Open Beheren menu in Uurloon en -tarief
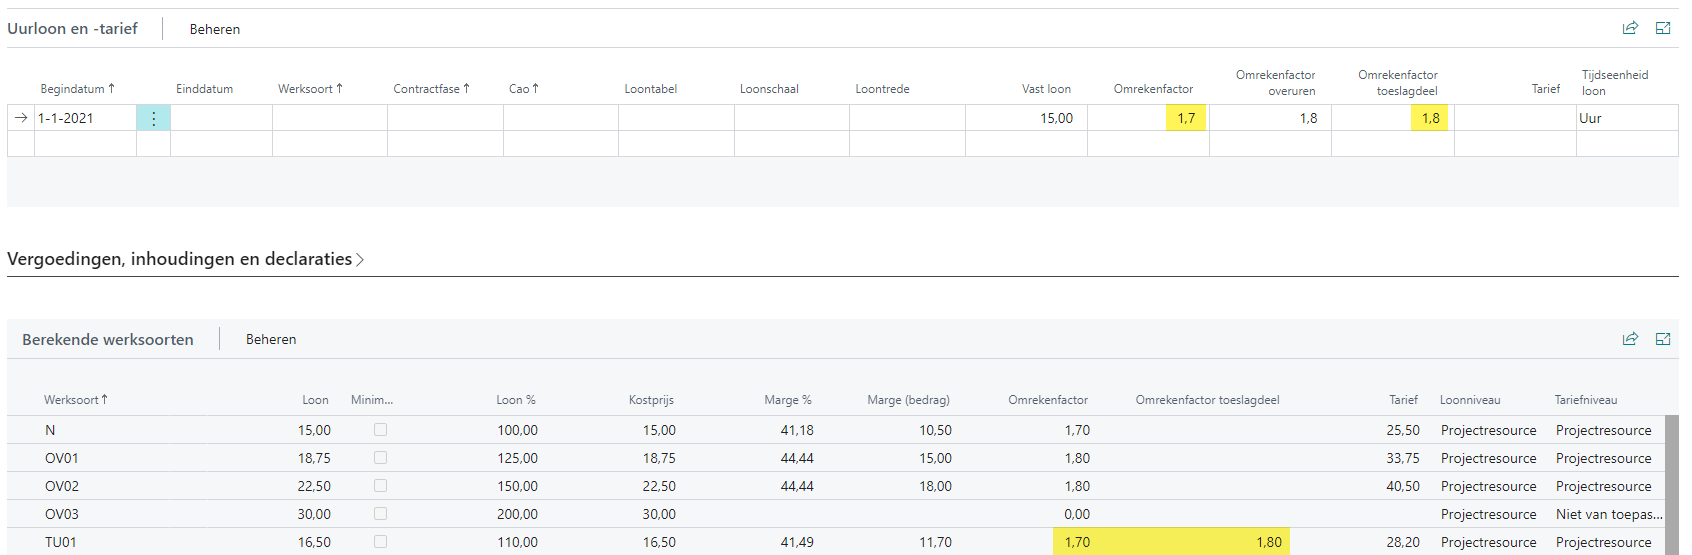 215,29
